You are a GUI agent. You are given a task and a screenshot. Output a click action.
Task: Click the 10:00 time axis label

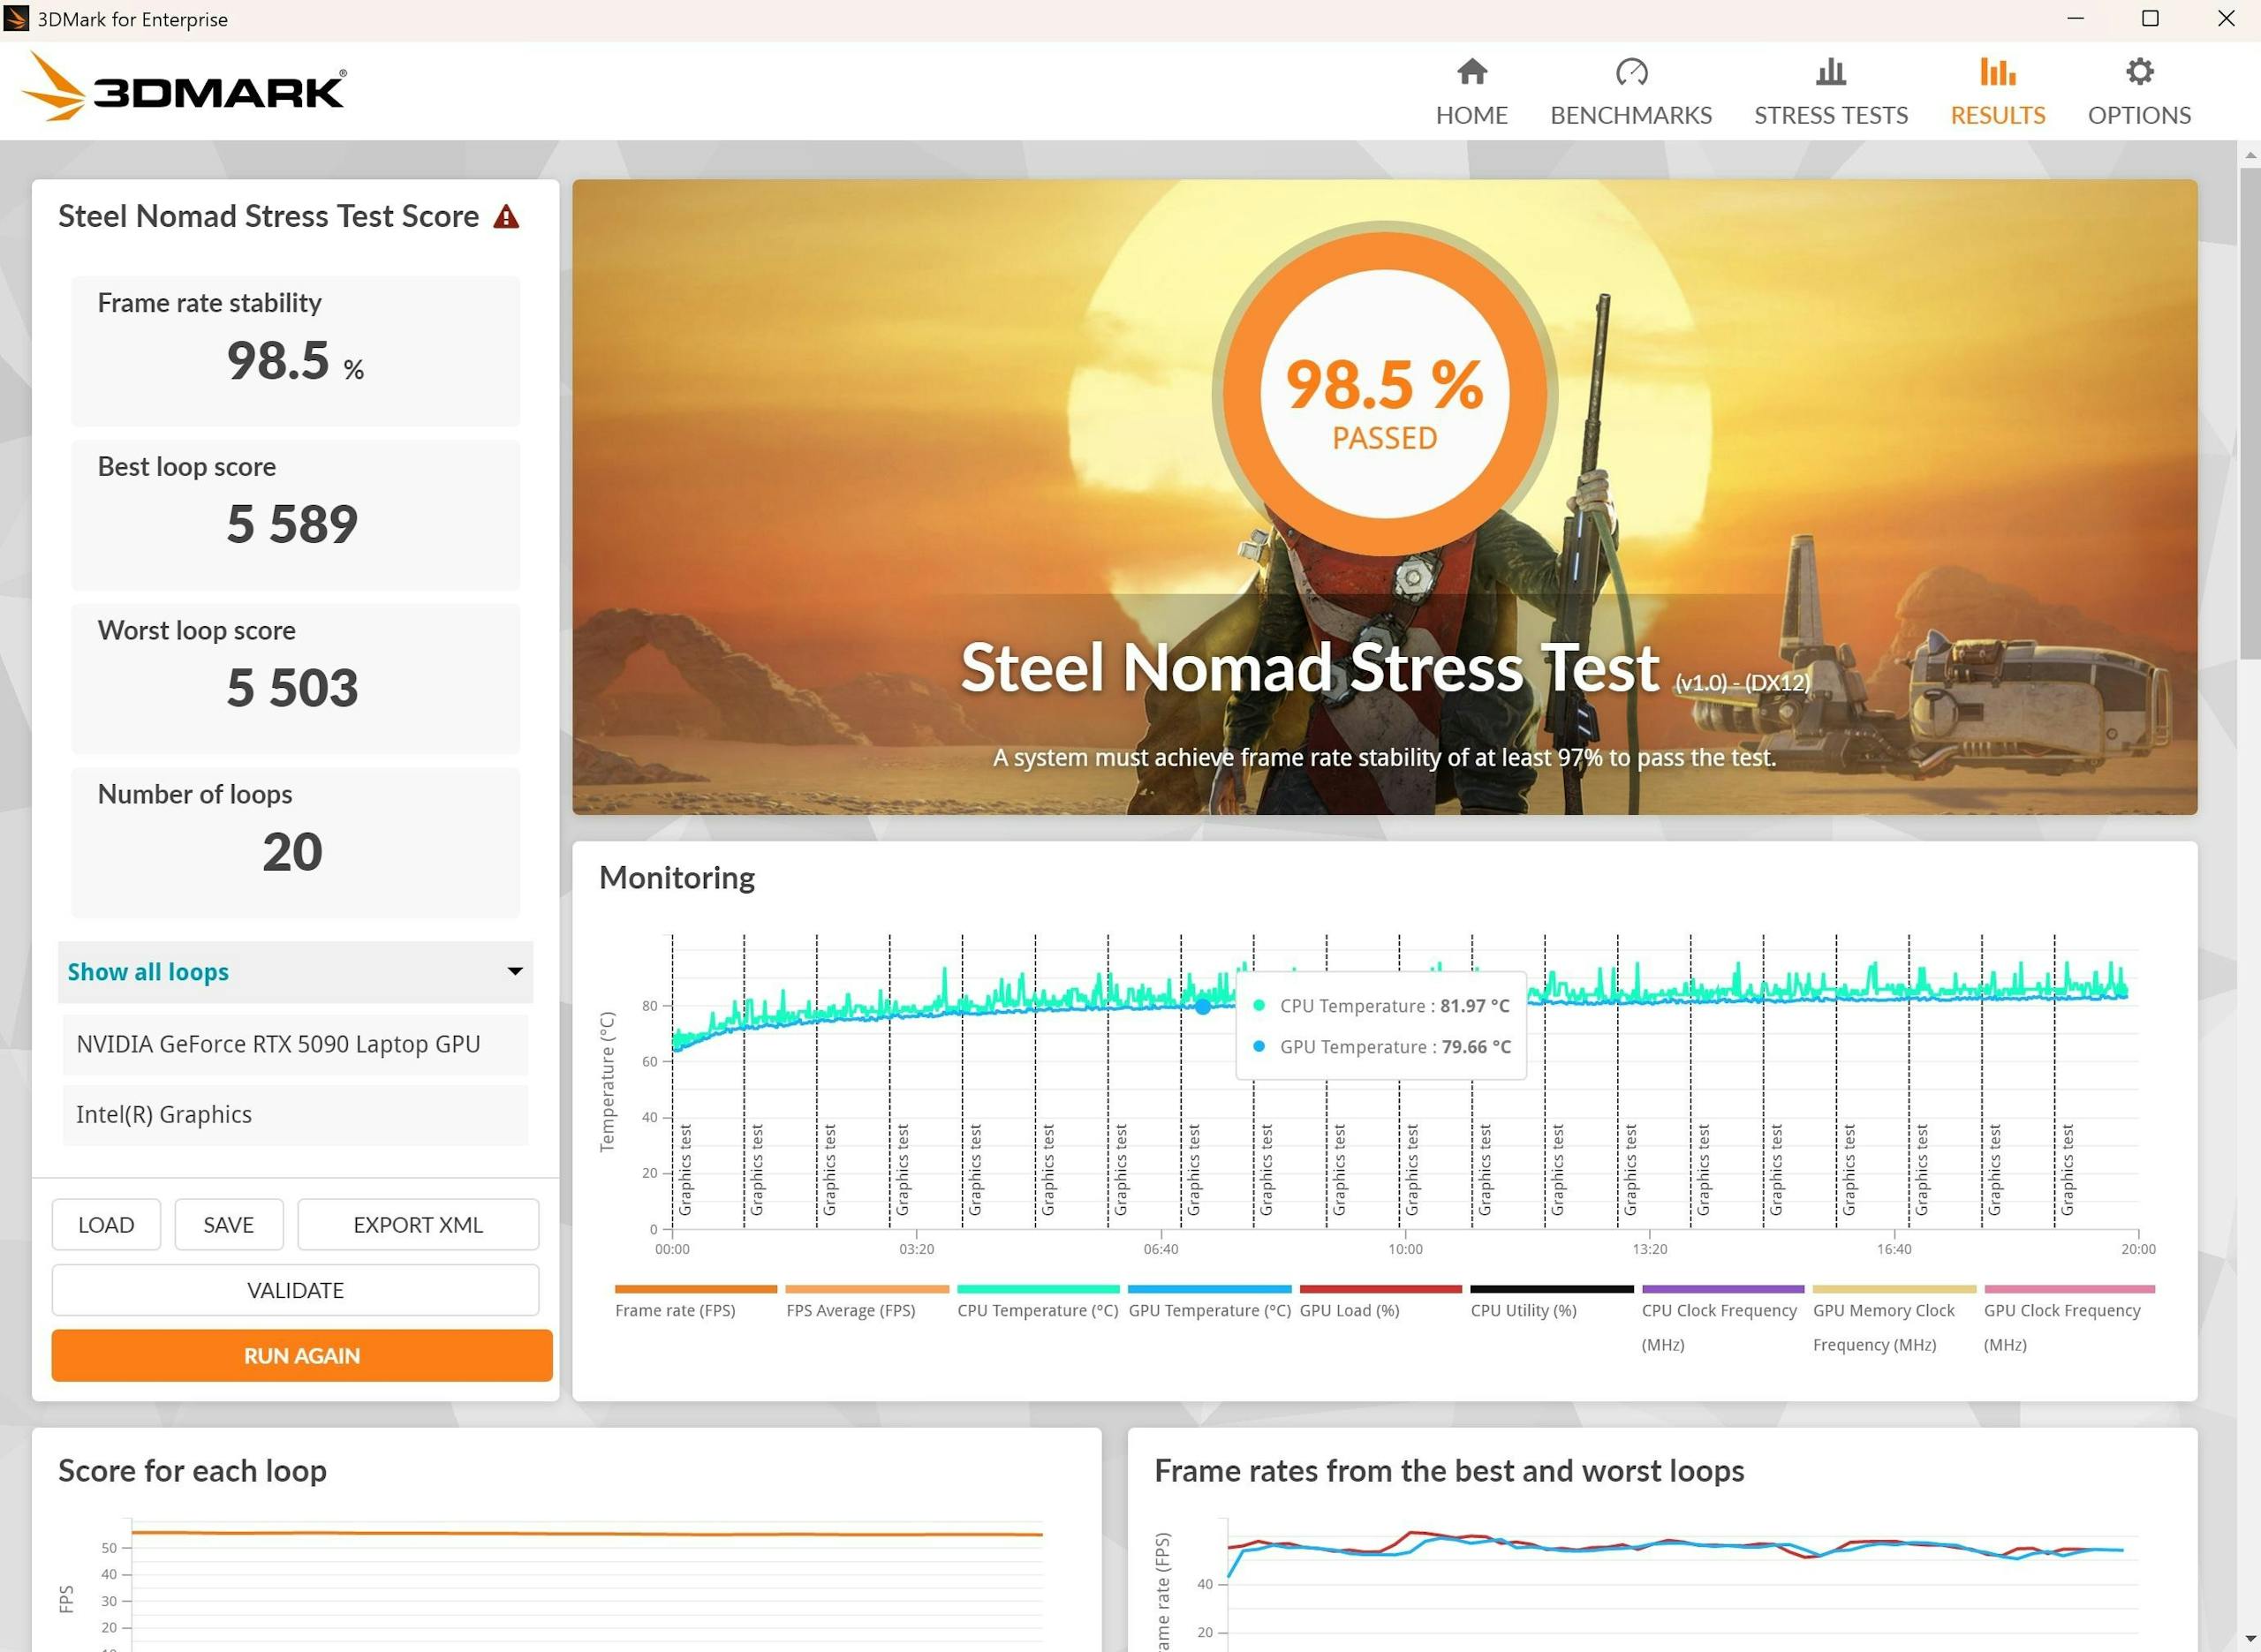(1405, 1249)
